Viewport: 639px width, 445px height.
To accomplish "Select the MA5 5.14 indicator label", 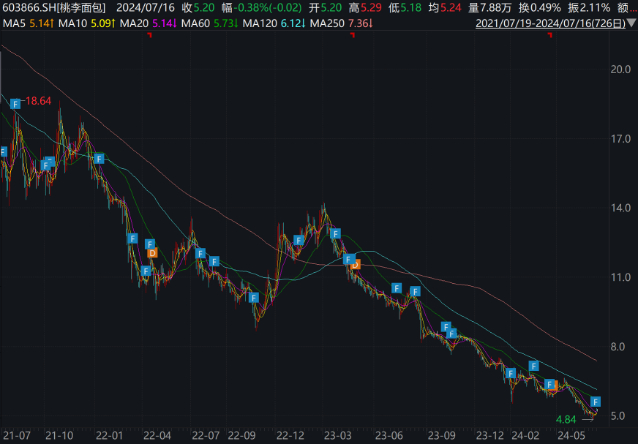I will point(28,23).
